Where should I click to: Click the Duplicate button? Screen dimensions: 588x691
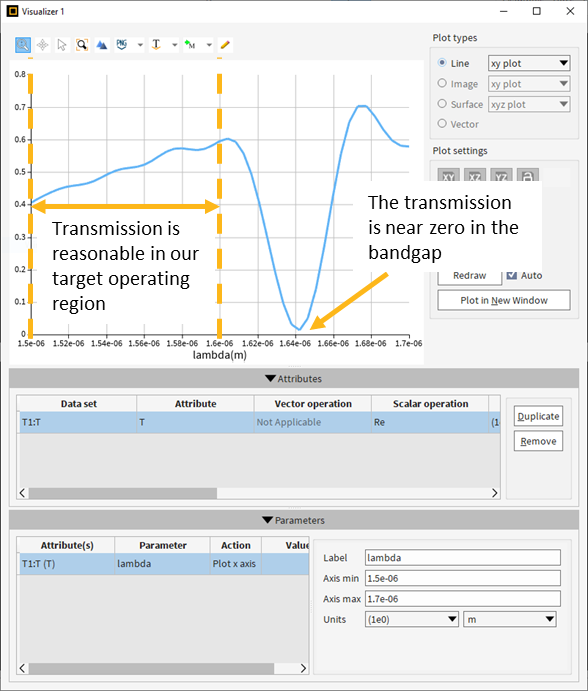[x=538, y=416]
